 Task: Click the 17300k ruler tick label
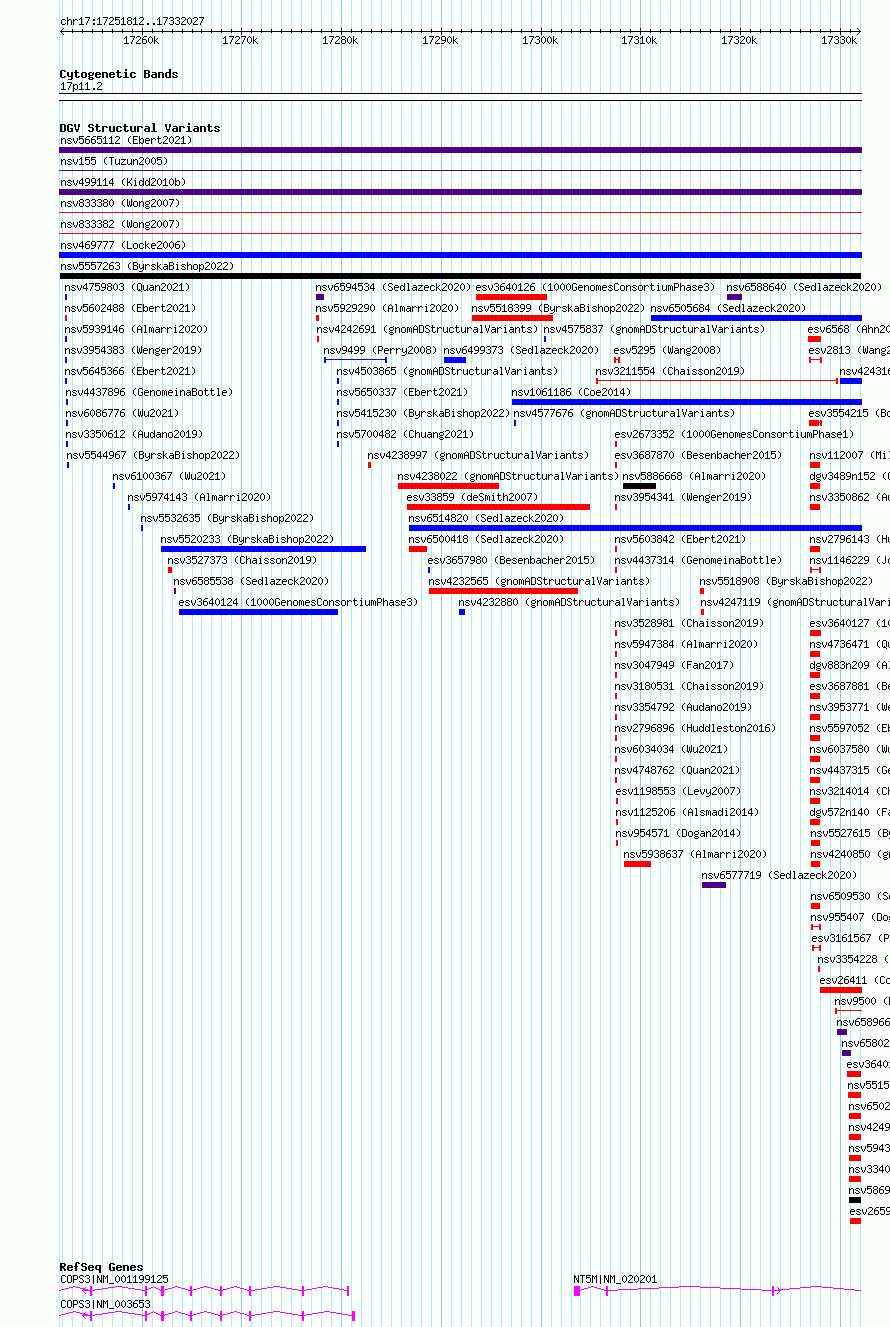(540, 40)
